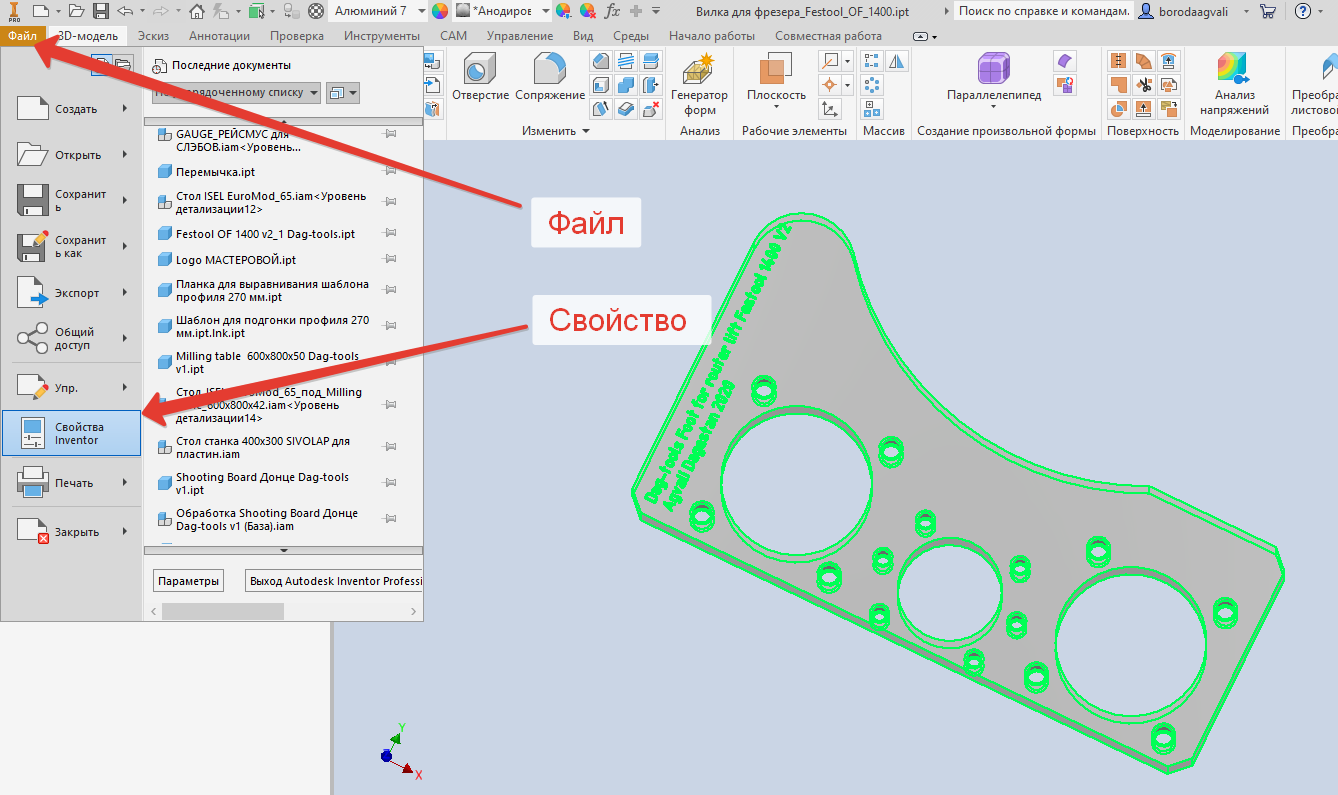Click the Печать menu item

71,483
